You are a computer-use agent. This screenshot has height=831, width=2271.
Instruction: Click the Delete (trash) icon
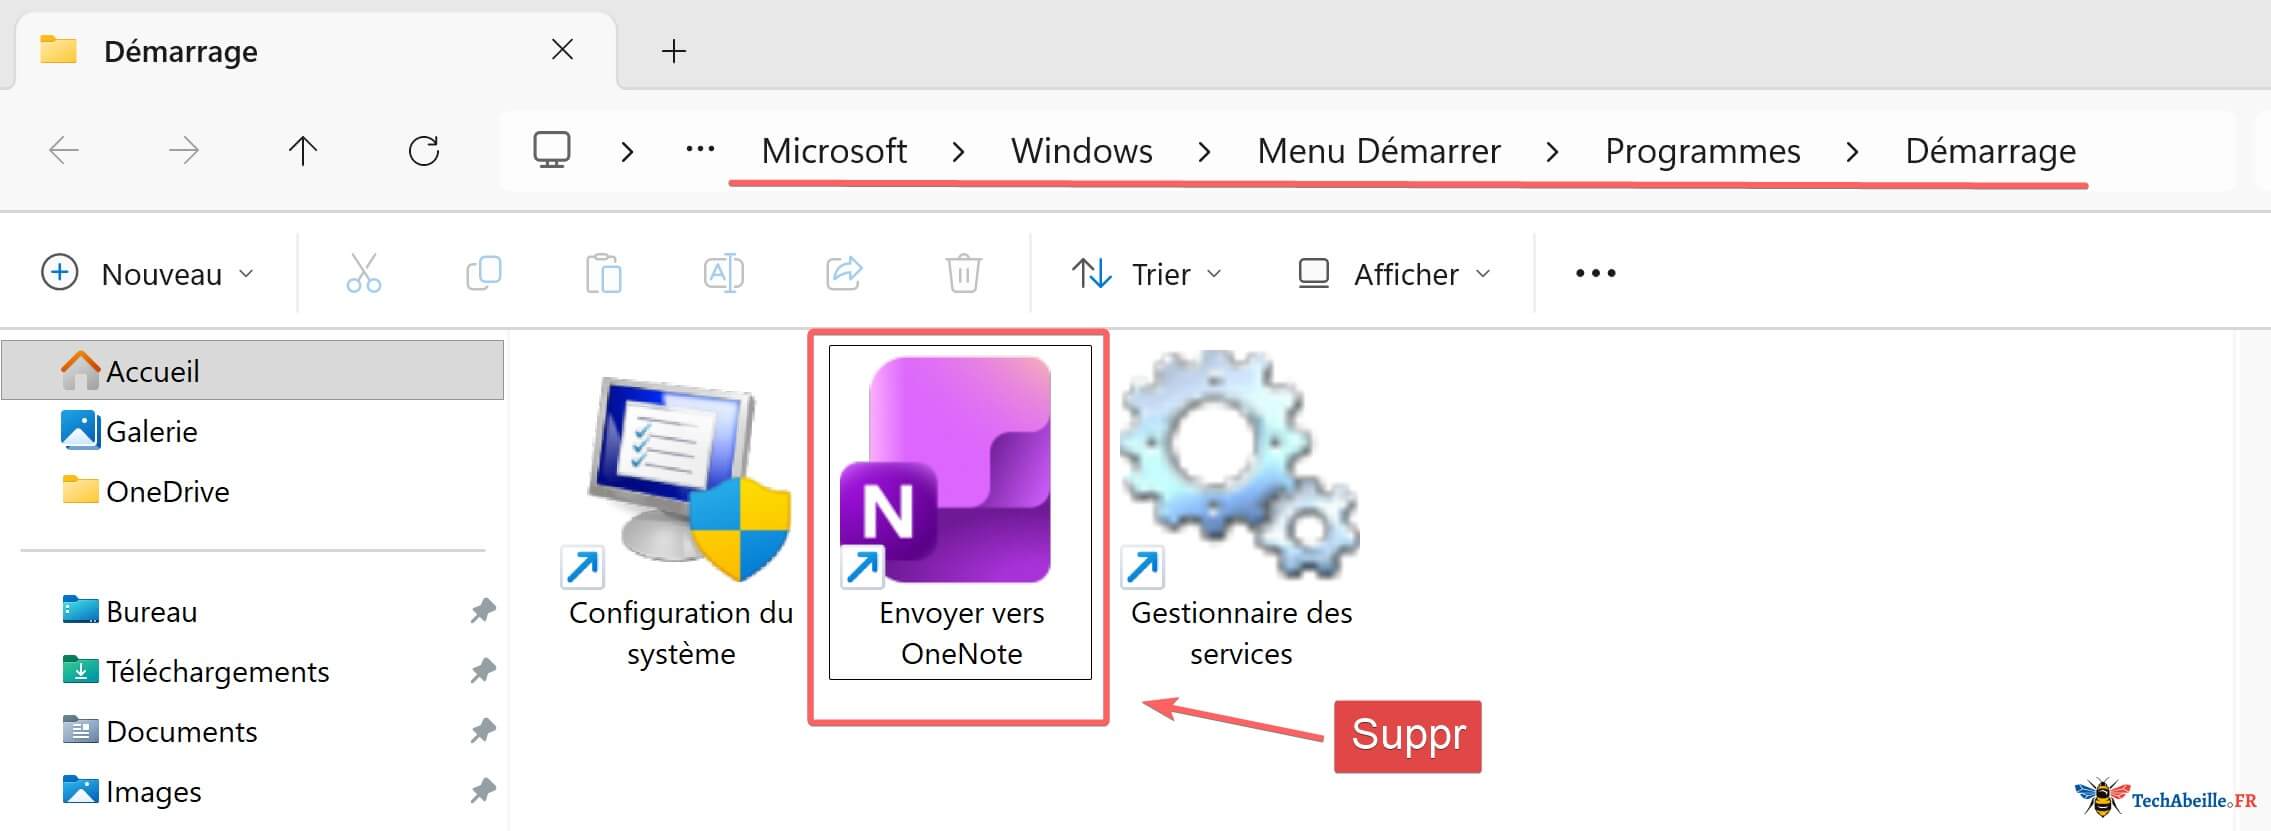(963, 272)
